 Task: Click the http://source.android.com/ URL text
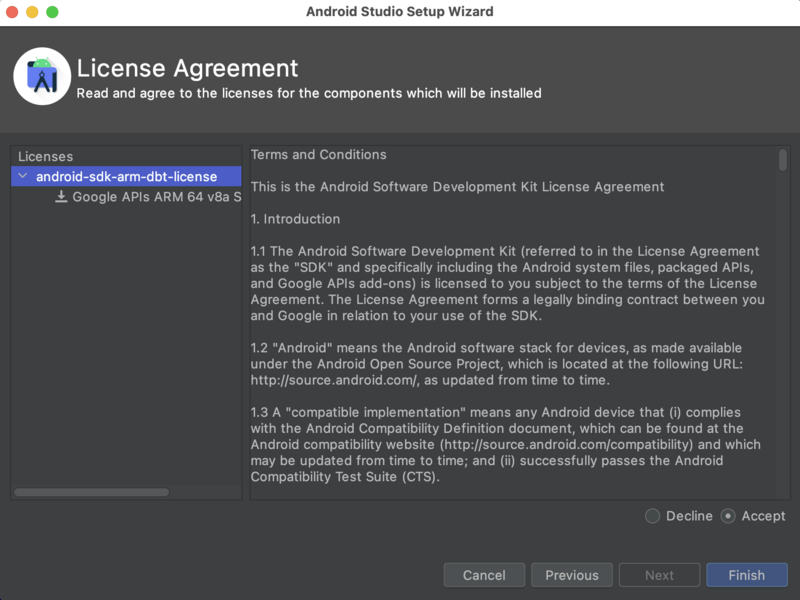click(335, 380)
